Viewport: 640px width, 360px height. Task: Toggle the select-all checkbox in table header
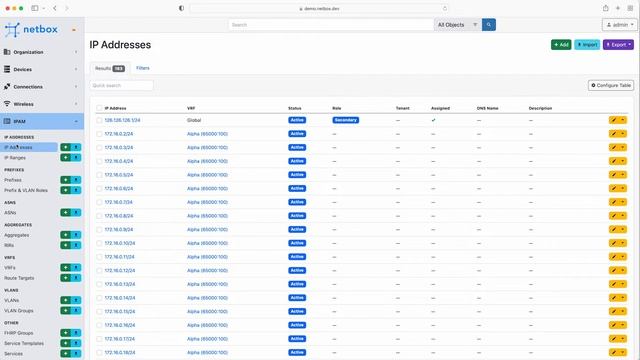pos(99,108)
